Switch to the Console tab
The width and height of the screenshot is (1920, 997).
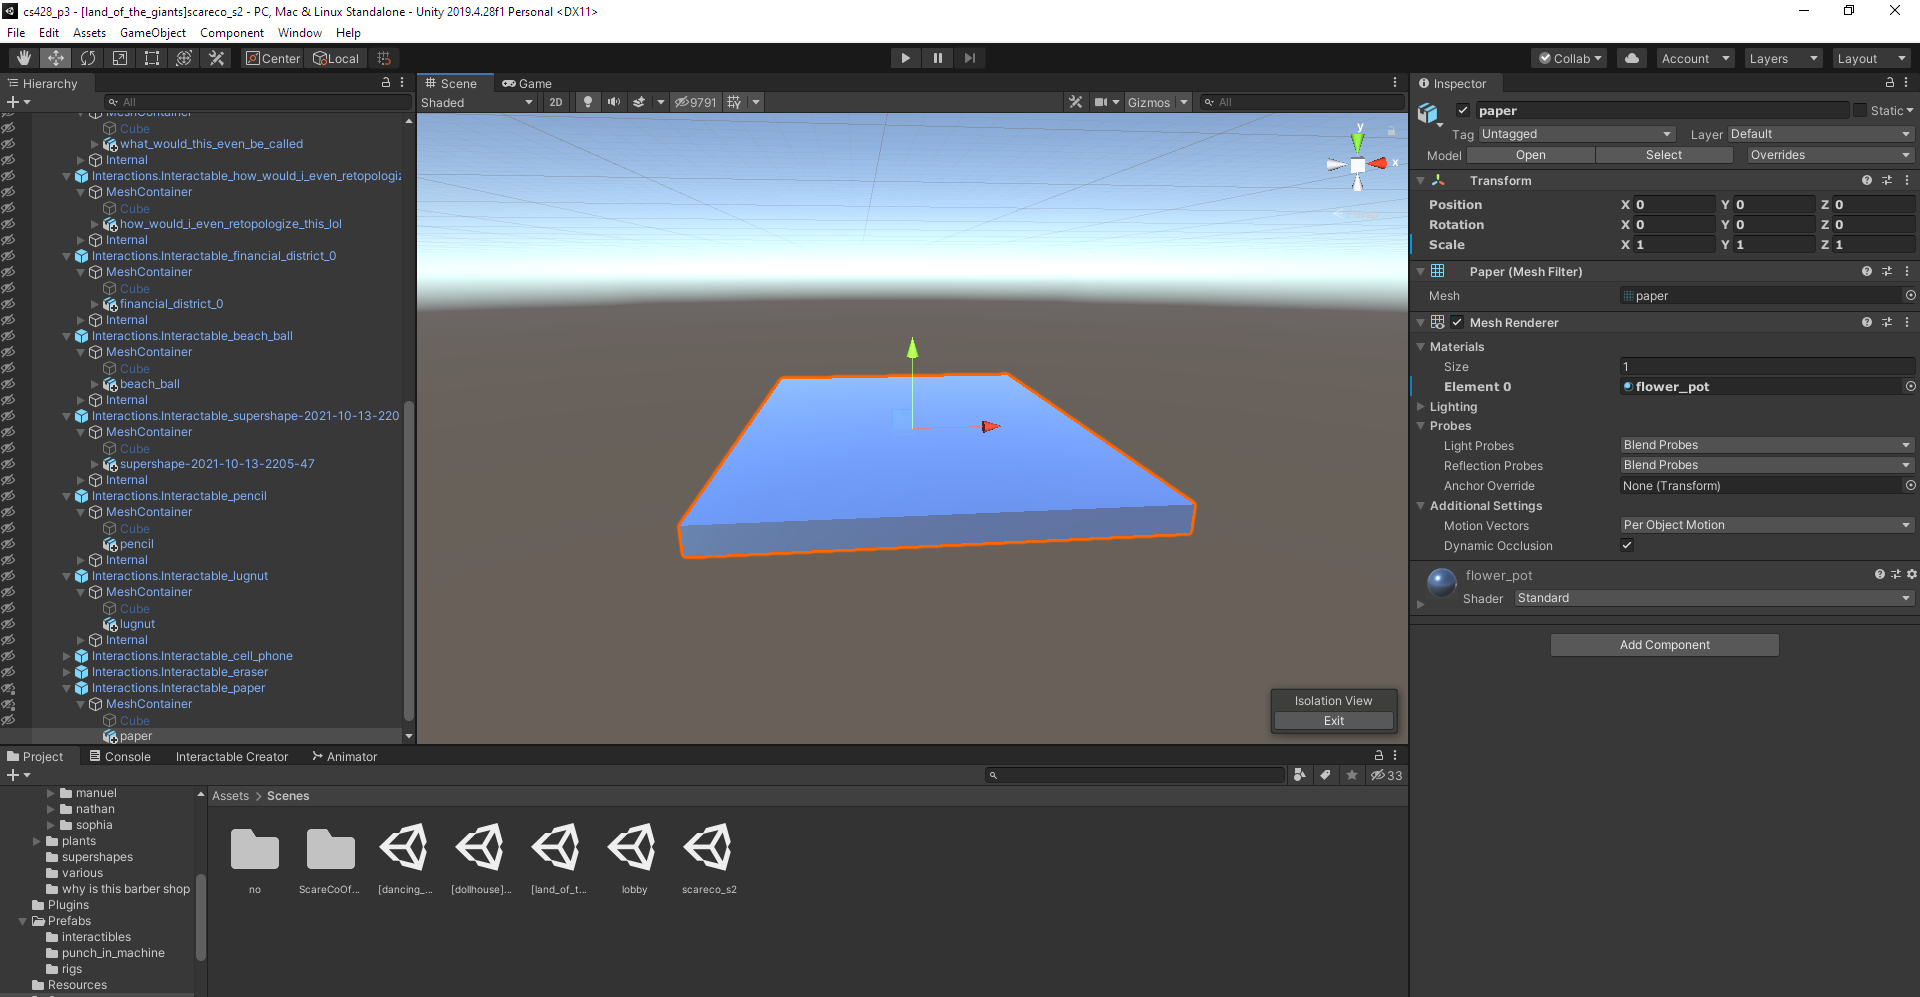120,757
